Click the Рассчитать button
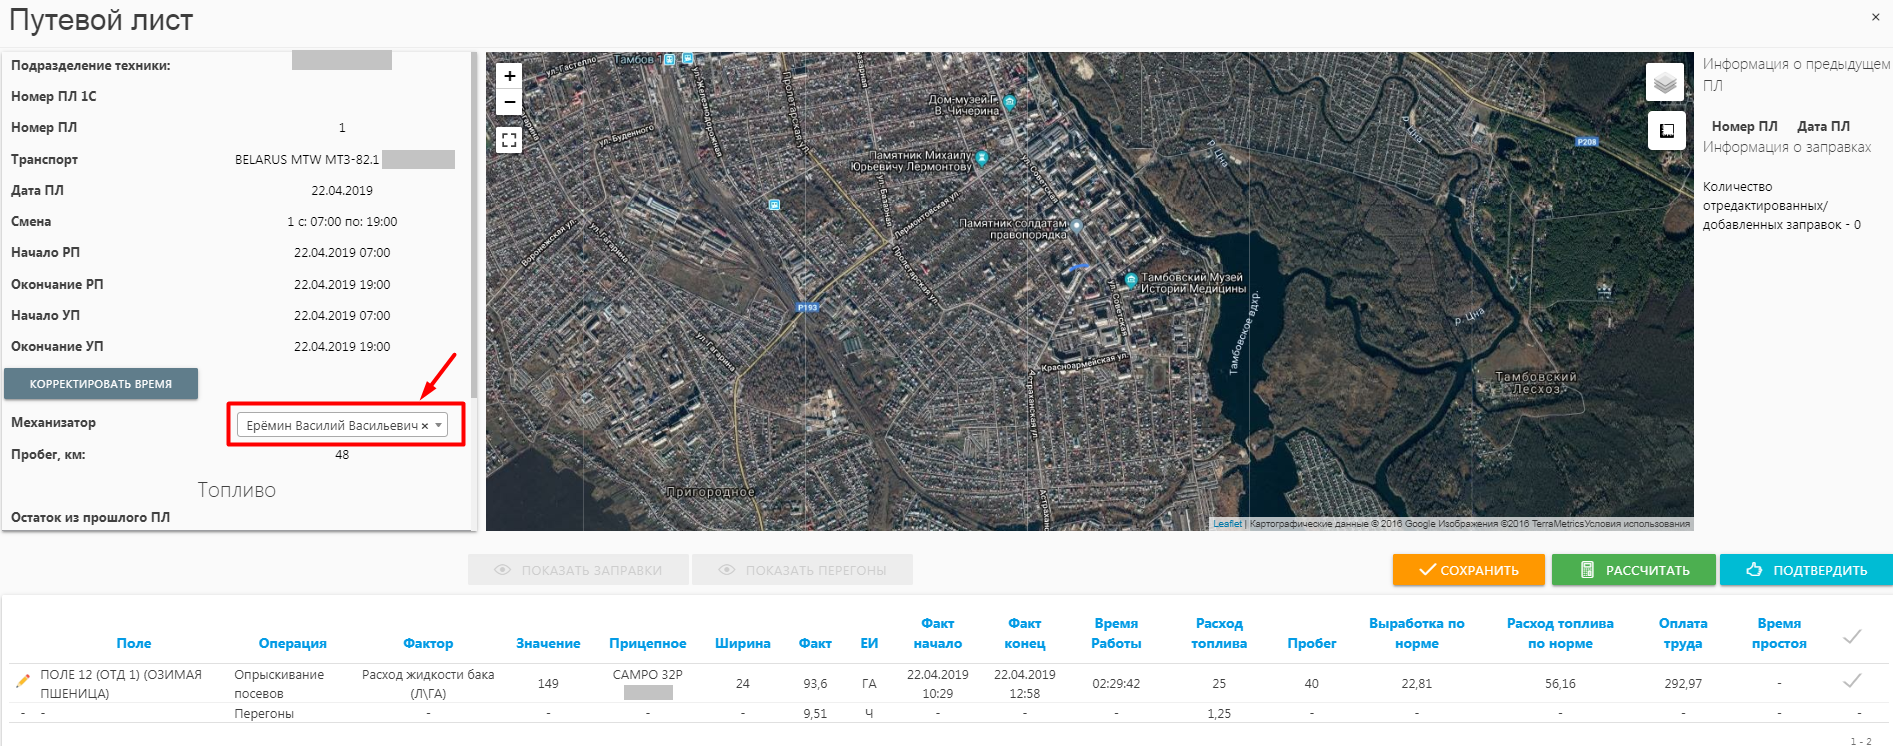 click(1634, 570)
